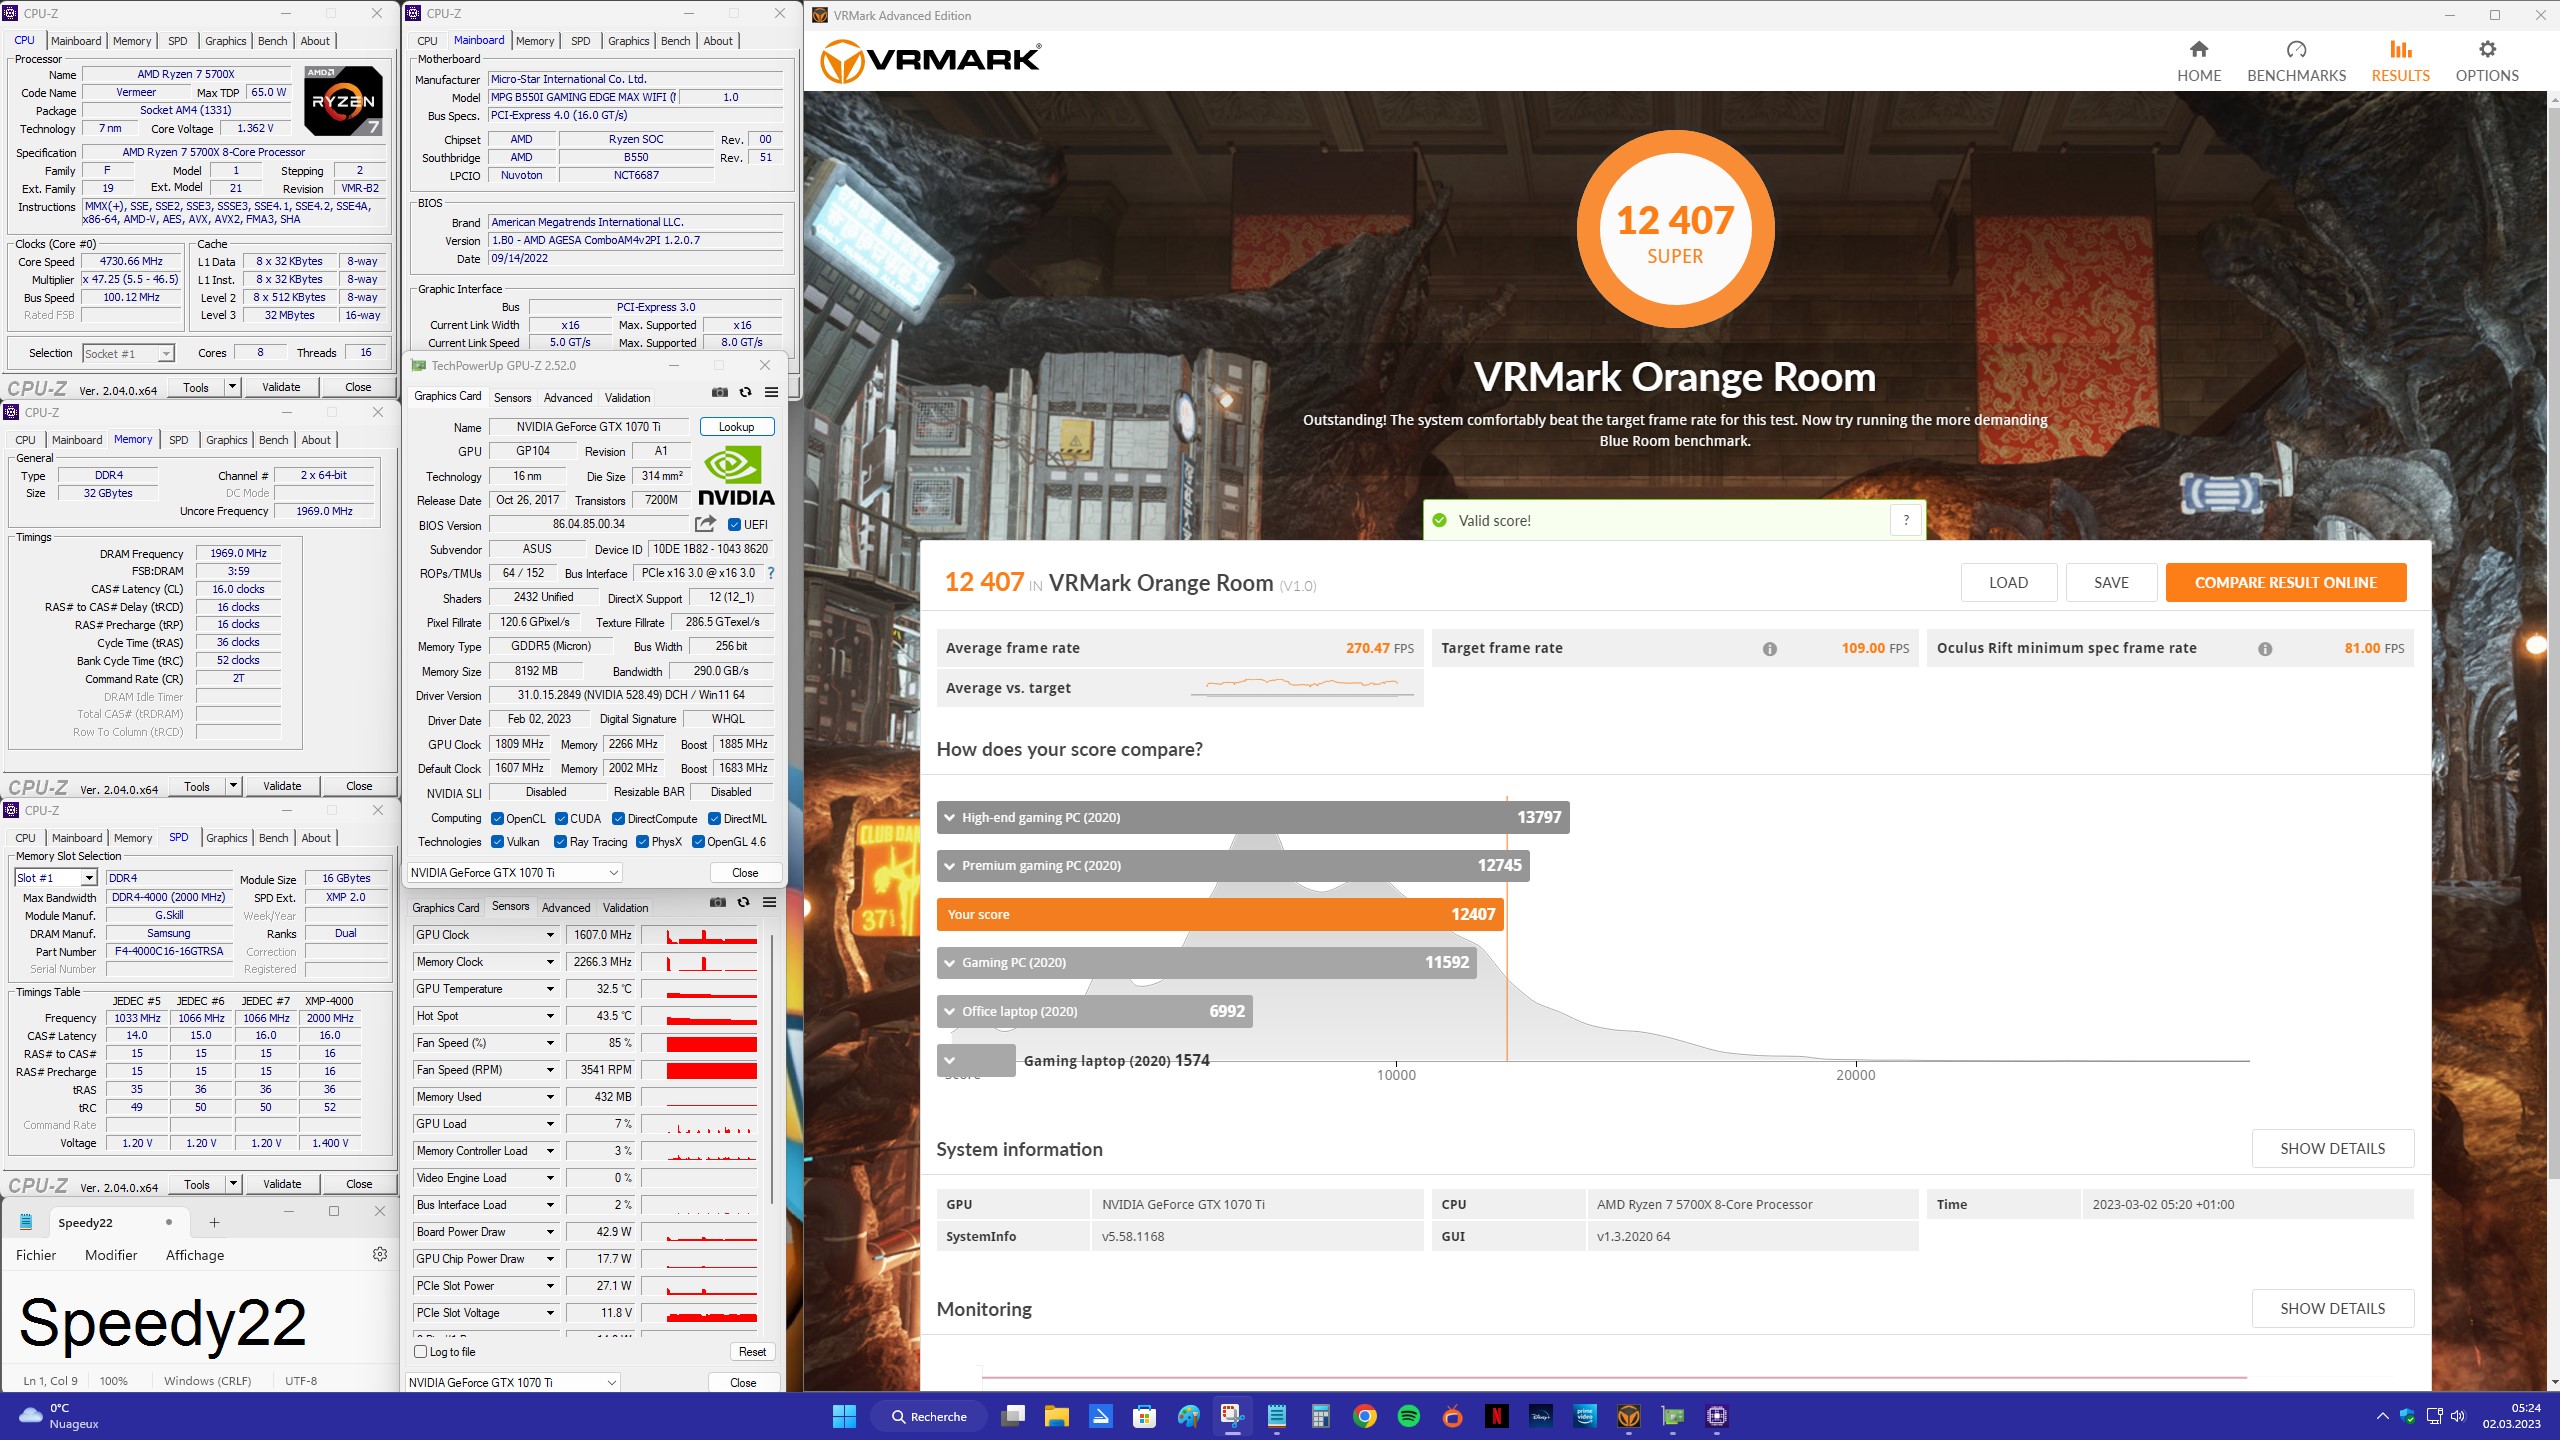Screen dimensions: 2560x1440
Task: Toggle Vulkan checkbox in GPU-Z
Action: [x=497, y=842]
